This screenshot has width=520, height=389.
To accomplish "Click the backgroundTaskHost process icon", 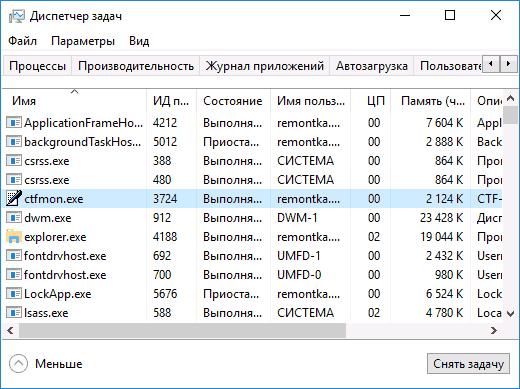I will 14,142.
